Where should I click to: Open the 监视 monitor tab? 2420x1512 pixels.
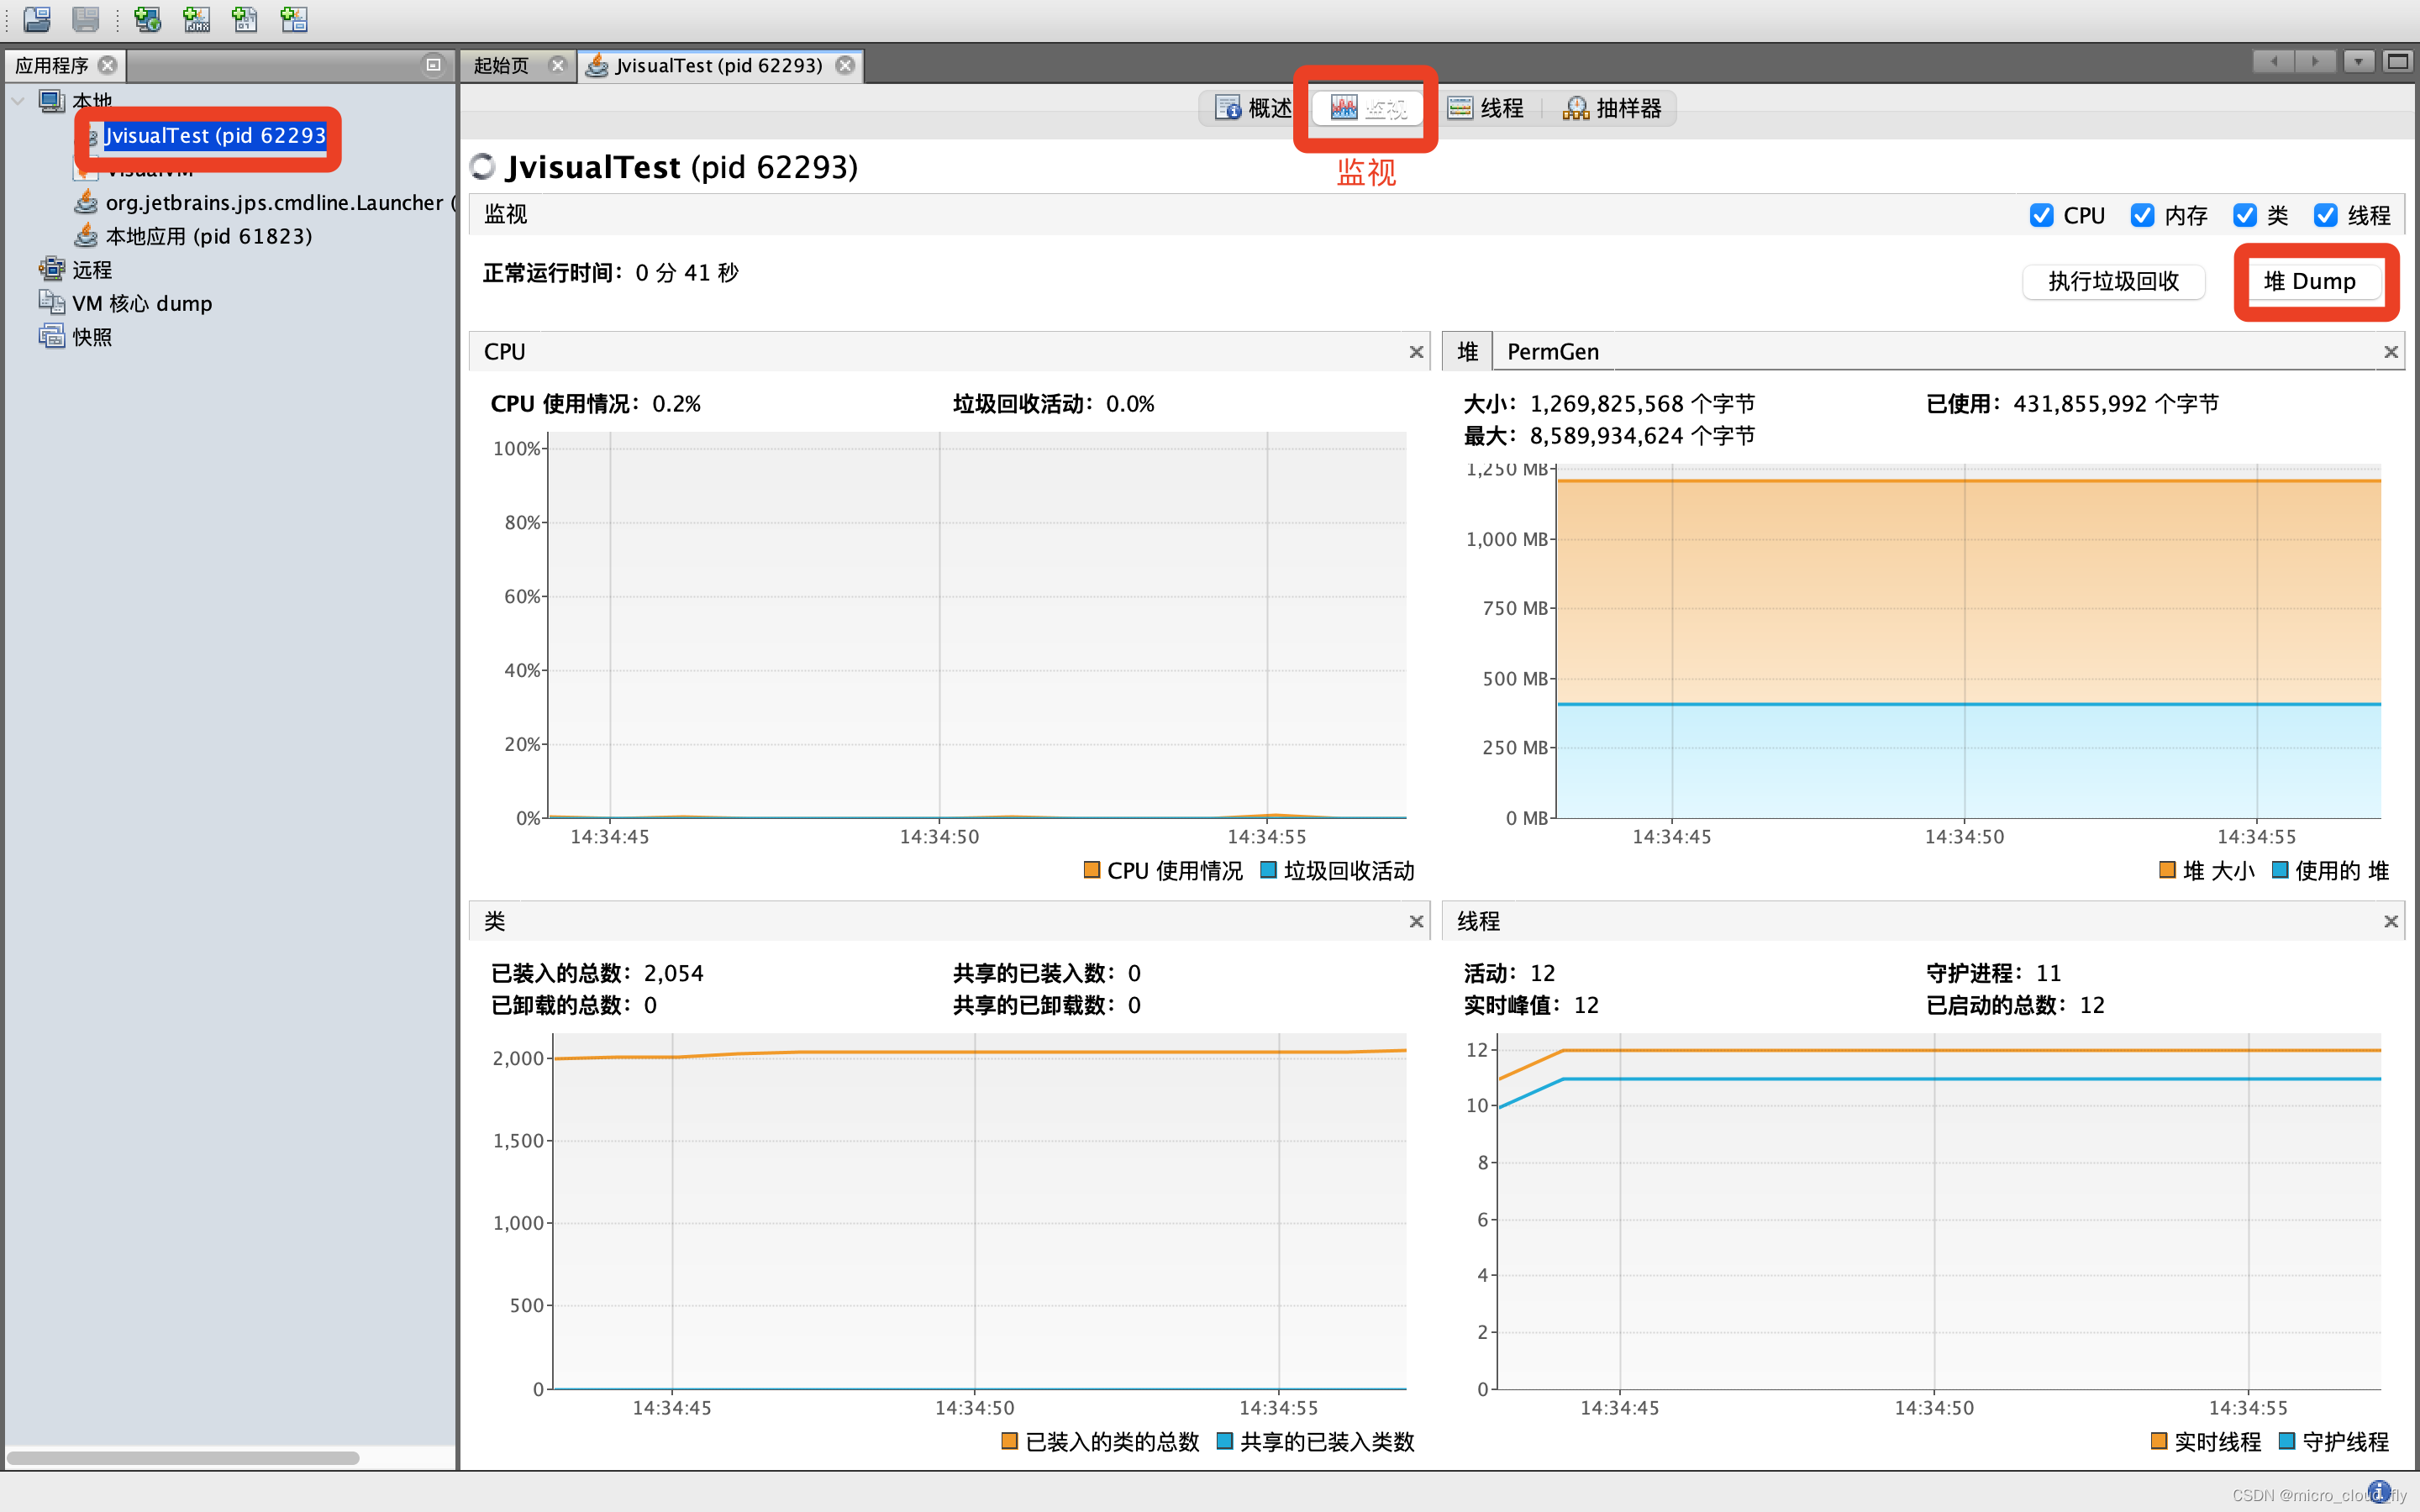[x=1366, y=108]
